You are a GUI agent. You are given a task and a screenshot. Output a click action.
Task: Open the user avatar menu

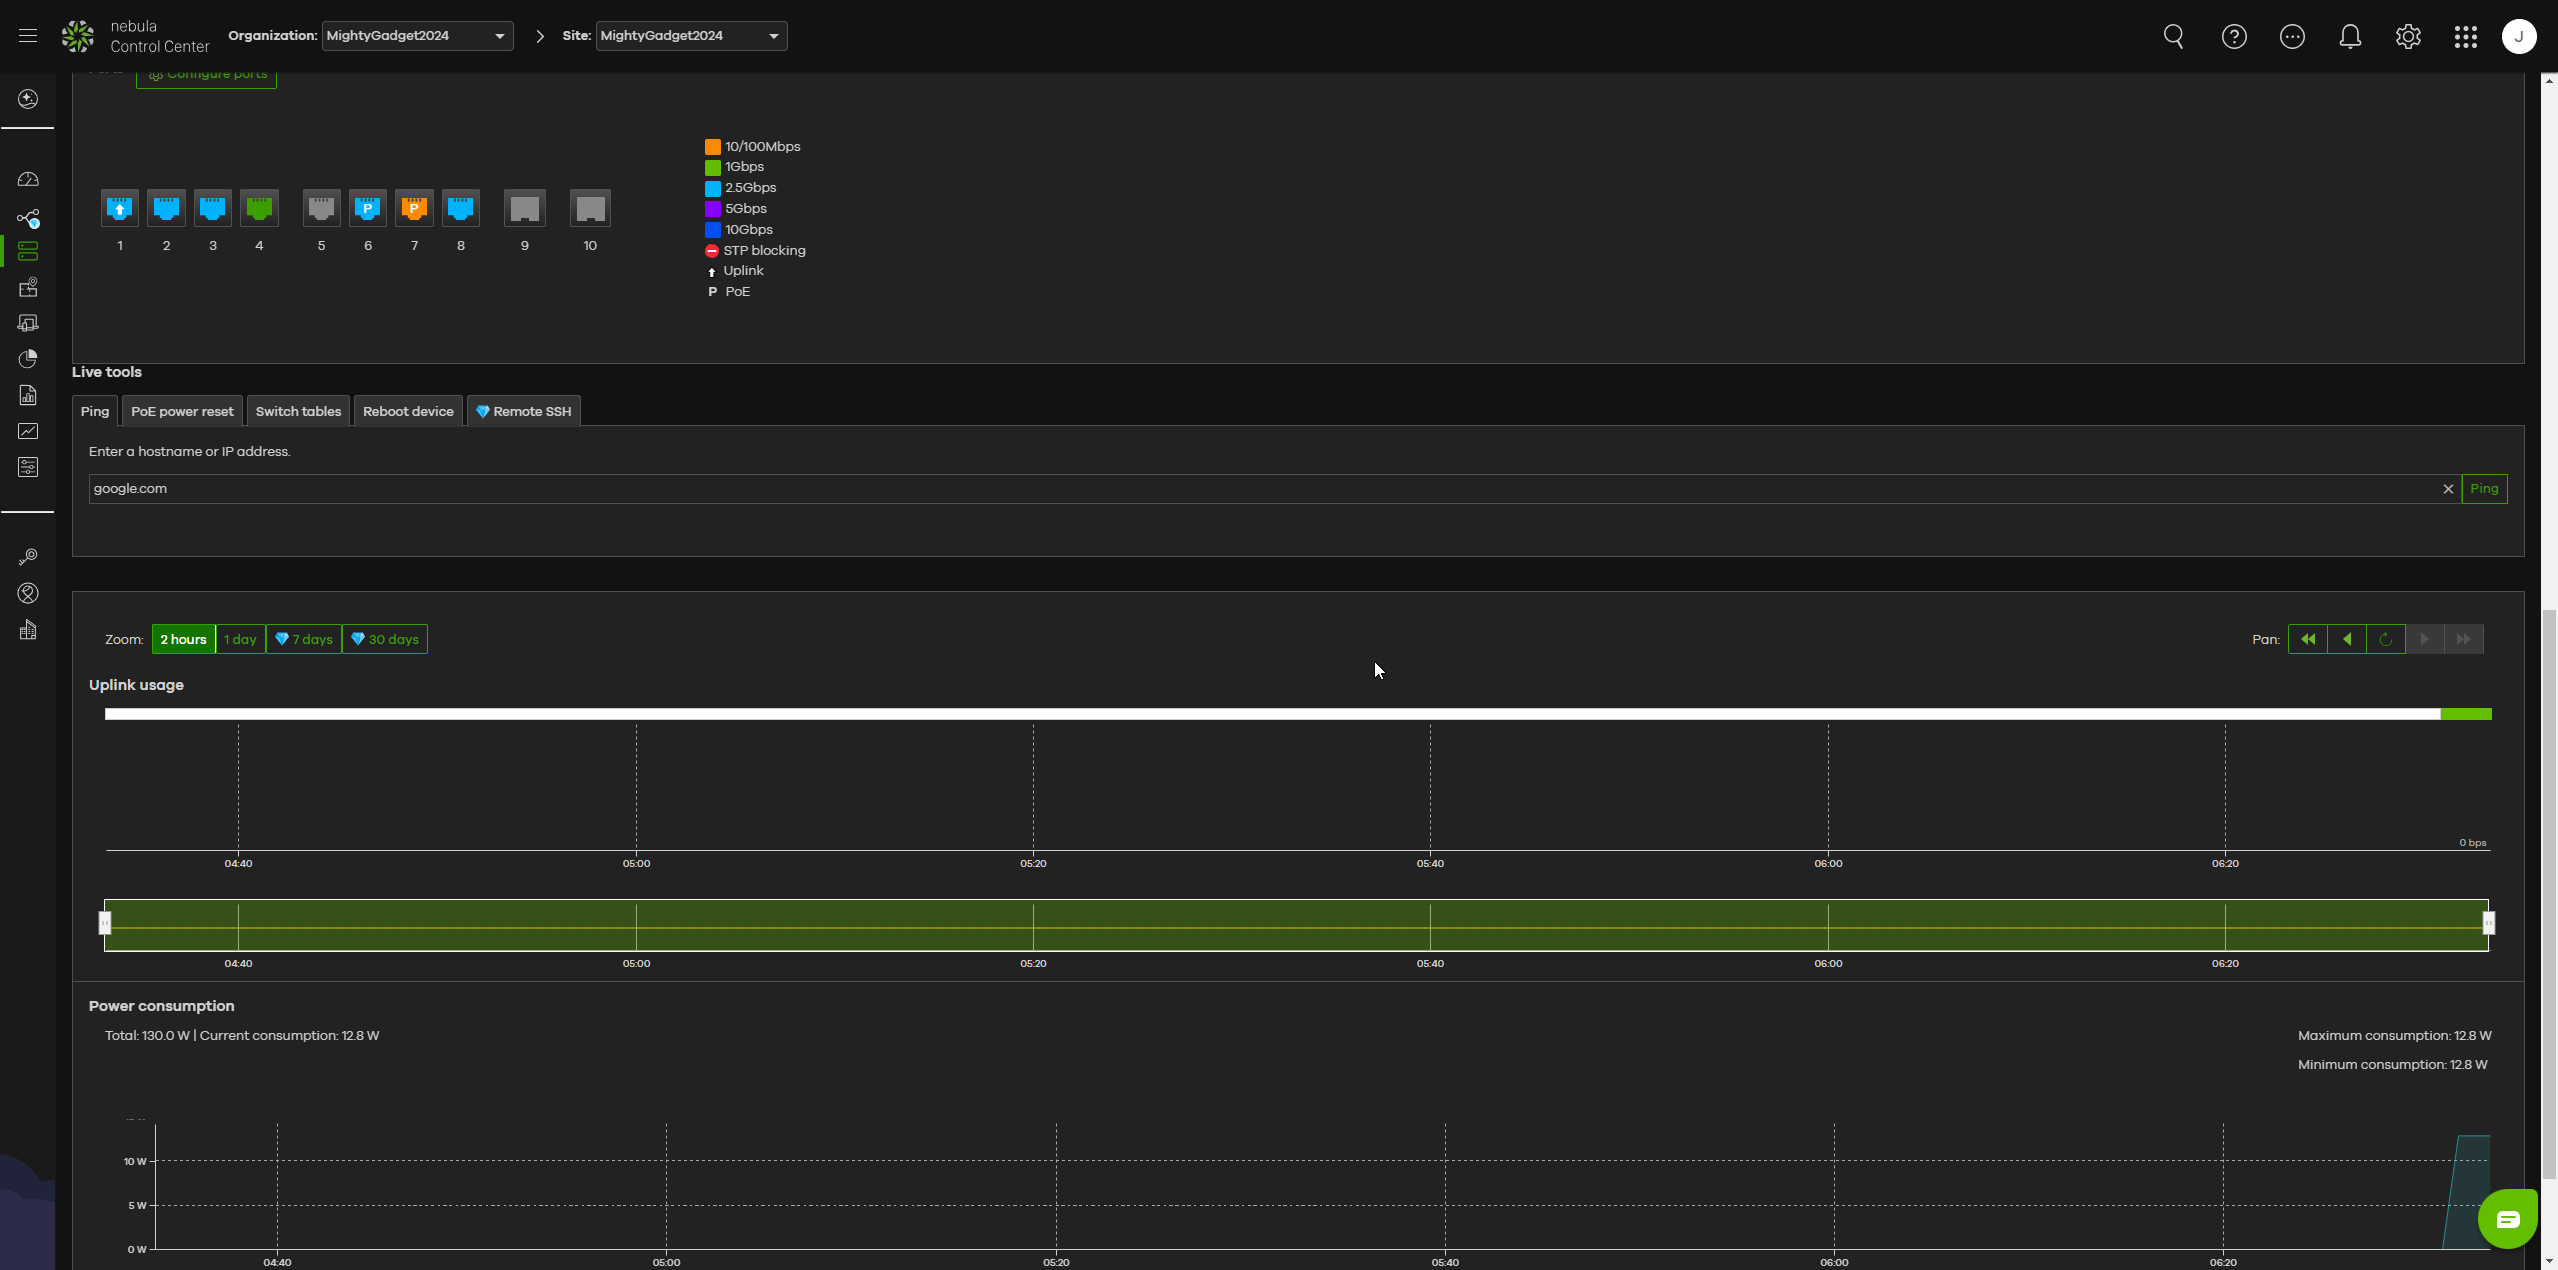(x=2519, y=37)
